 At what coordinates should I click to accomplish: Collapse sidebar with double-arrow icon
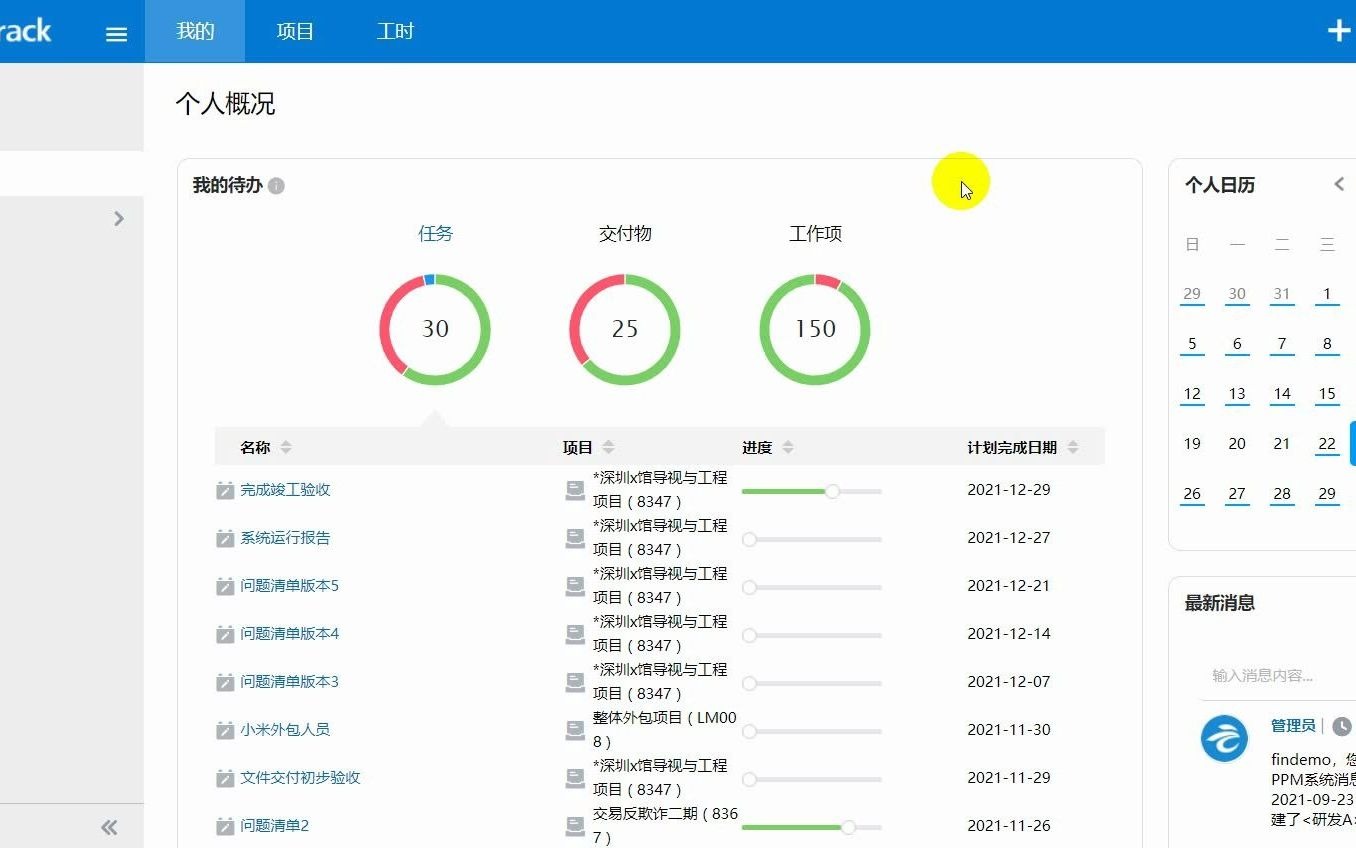[109, 827]
